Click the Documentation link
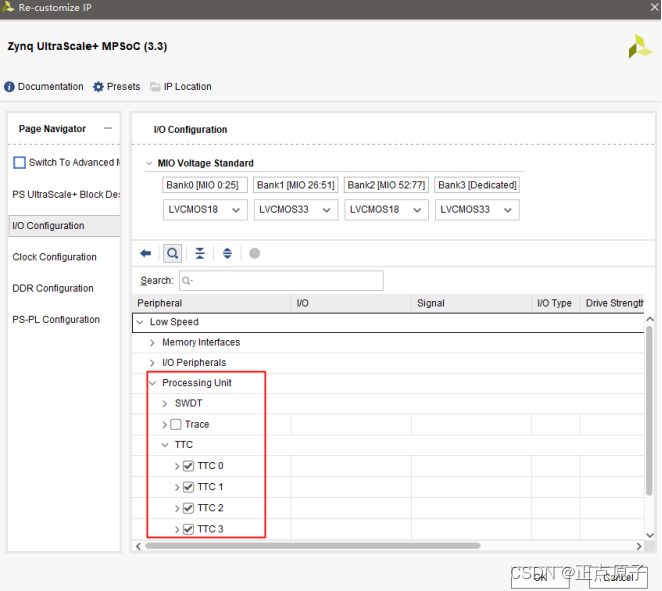The width and height of the screenshot is (662, 591). [x=51, y=87]
